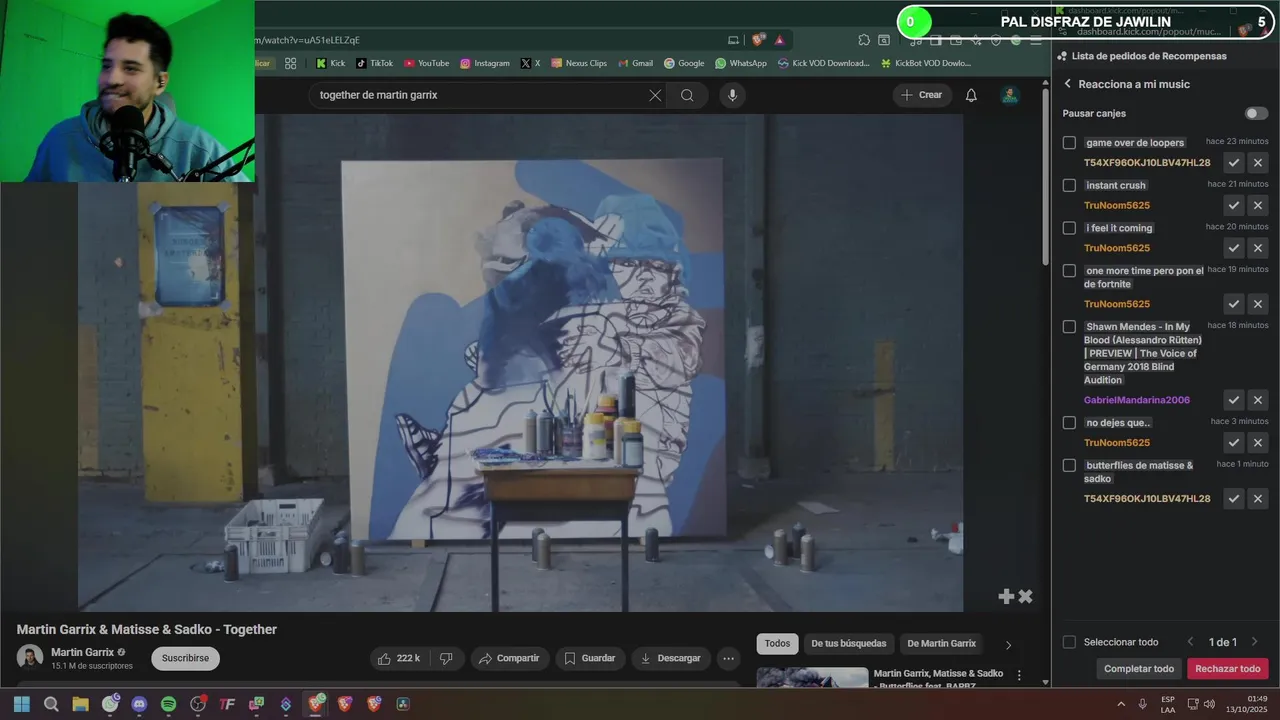Go back from Reacciona a mi music
The image size is (1280, 720).
point(1067,84)
